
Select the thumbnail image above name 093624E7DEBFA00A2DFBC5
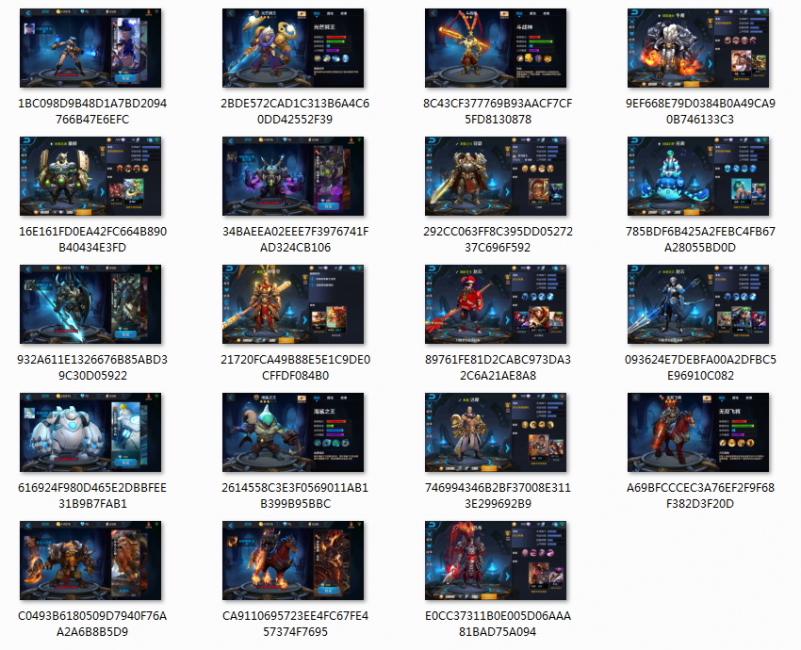[x=698, y=304]
